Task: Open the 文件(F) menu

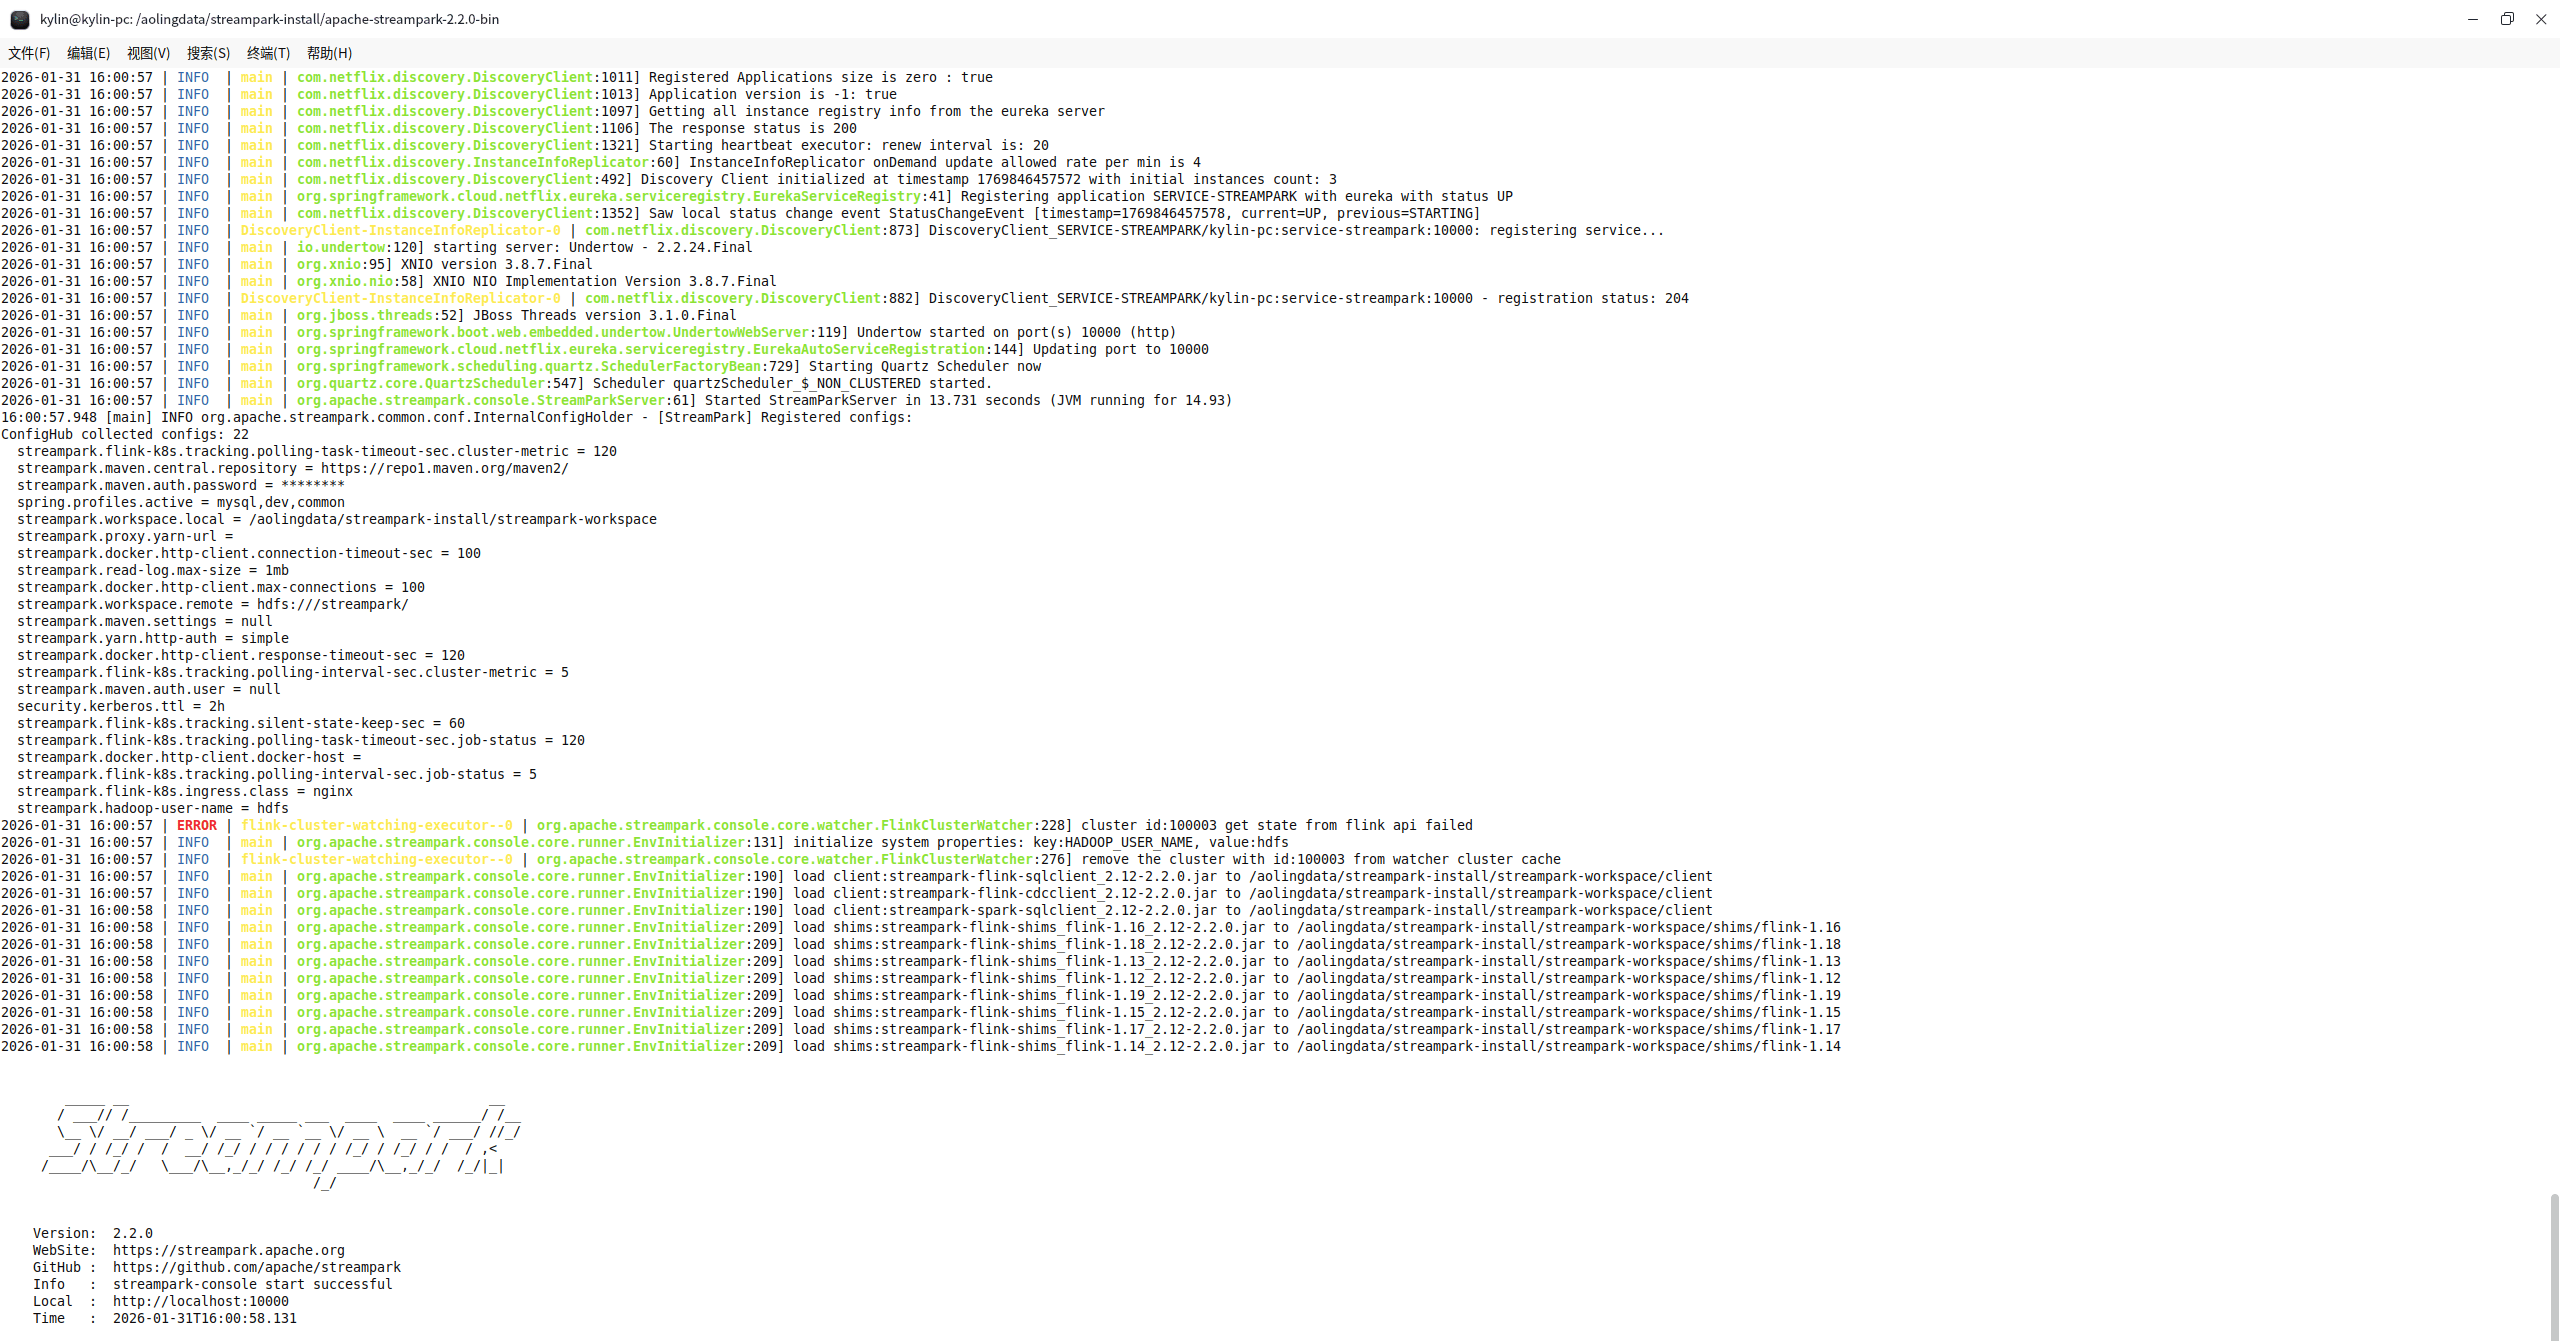Action: click(x=29, y=53)
